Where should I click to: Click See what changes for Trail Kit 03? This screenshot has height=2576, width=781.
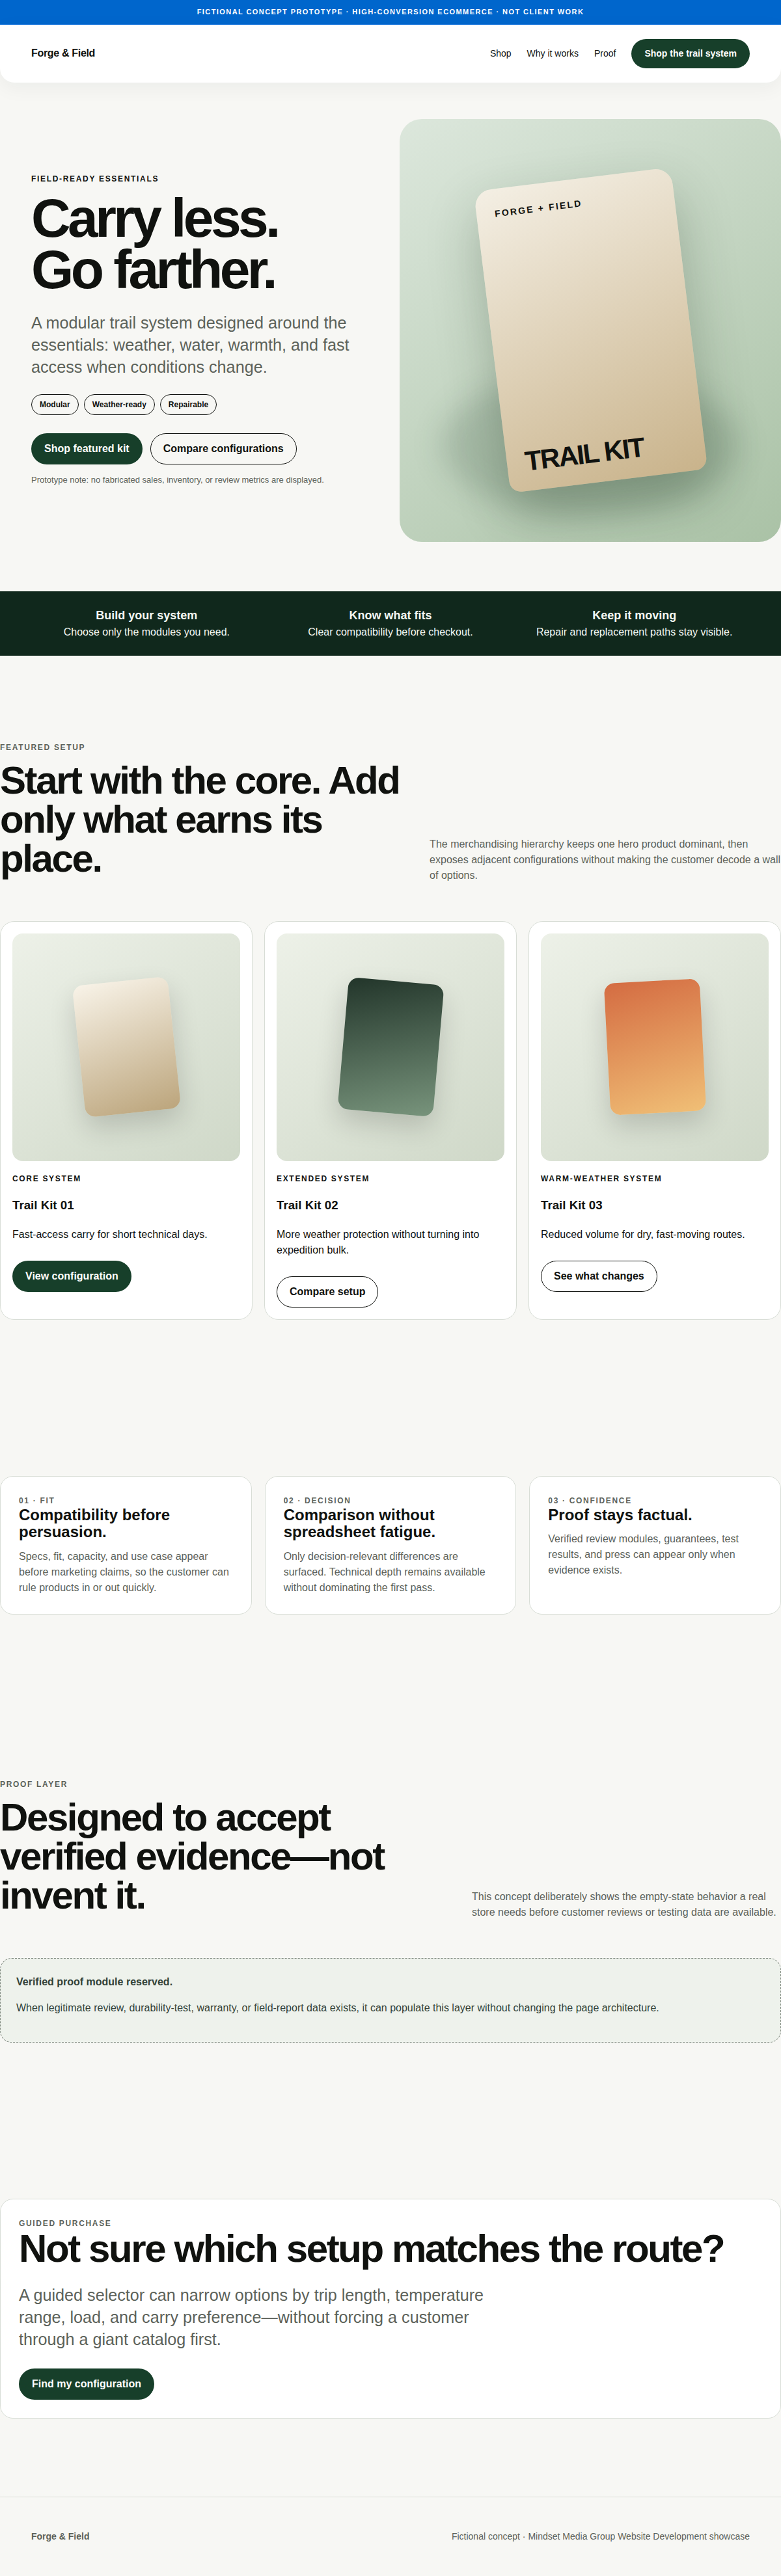pyautogui.click(x=599, y=1276)
